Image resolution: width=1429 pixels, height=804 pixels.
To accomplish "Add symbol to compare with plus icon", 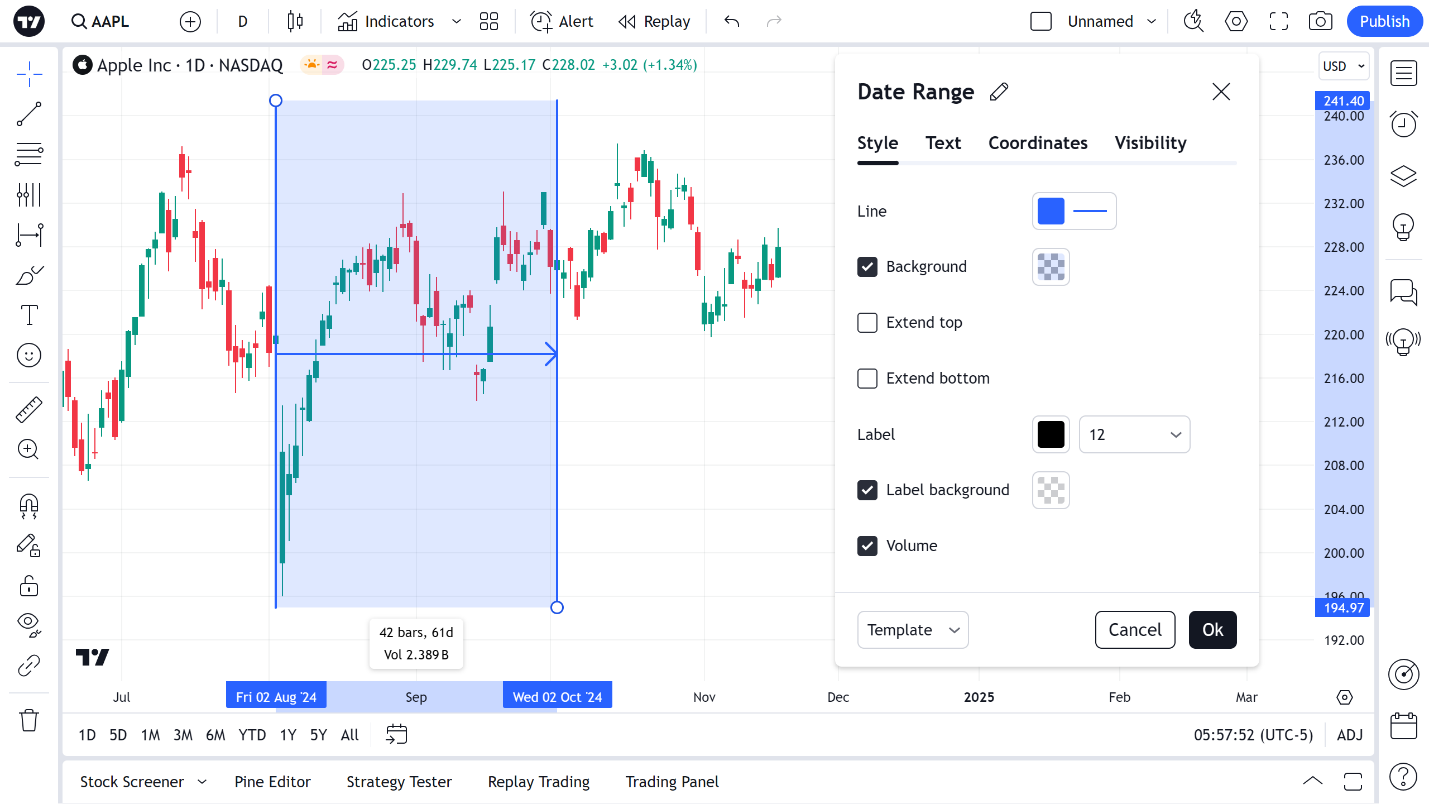I will coord(190,21).
